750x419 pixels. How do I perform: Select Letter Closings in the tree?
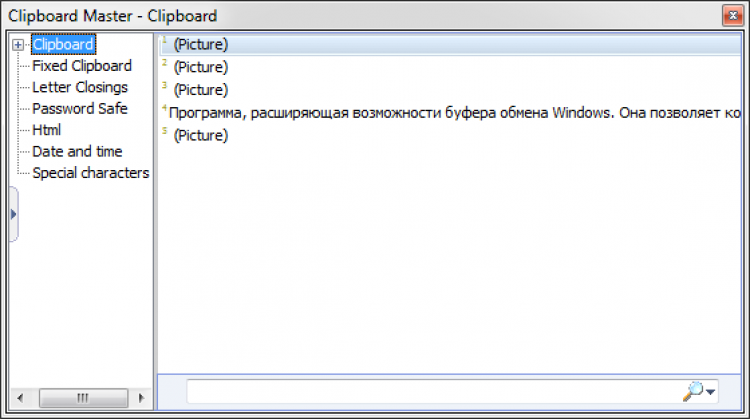(x=80, y=87)
